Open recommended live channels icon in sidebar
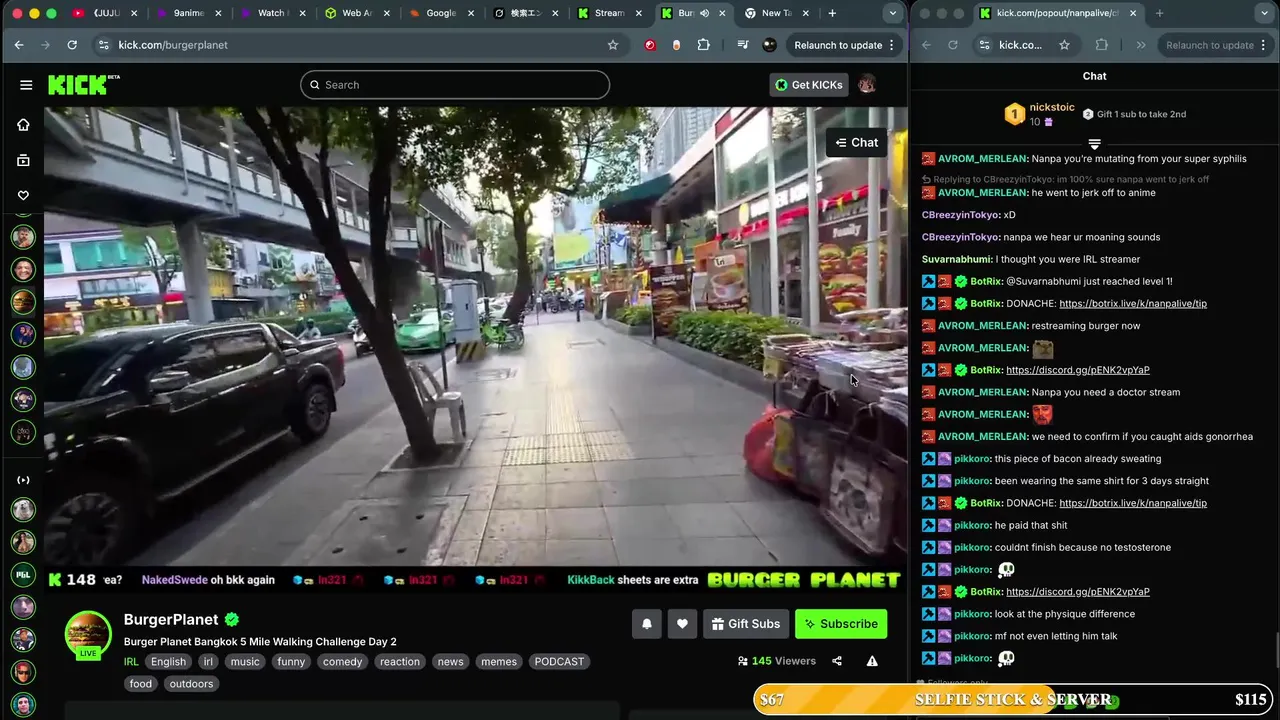Viewport: 1280px width, 720px height. point(23,480)
